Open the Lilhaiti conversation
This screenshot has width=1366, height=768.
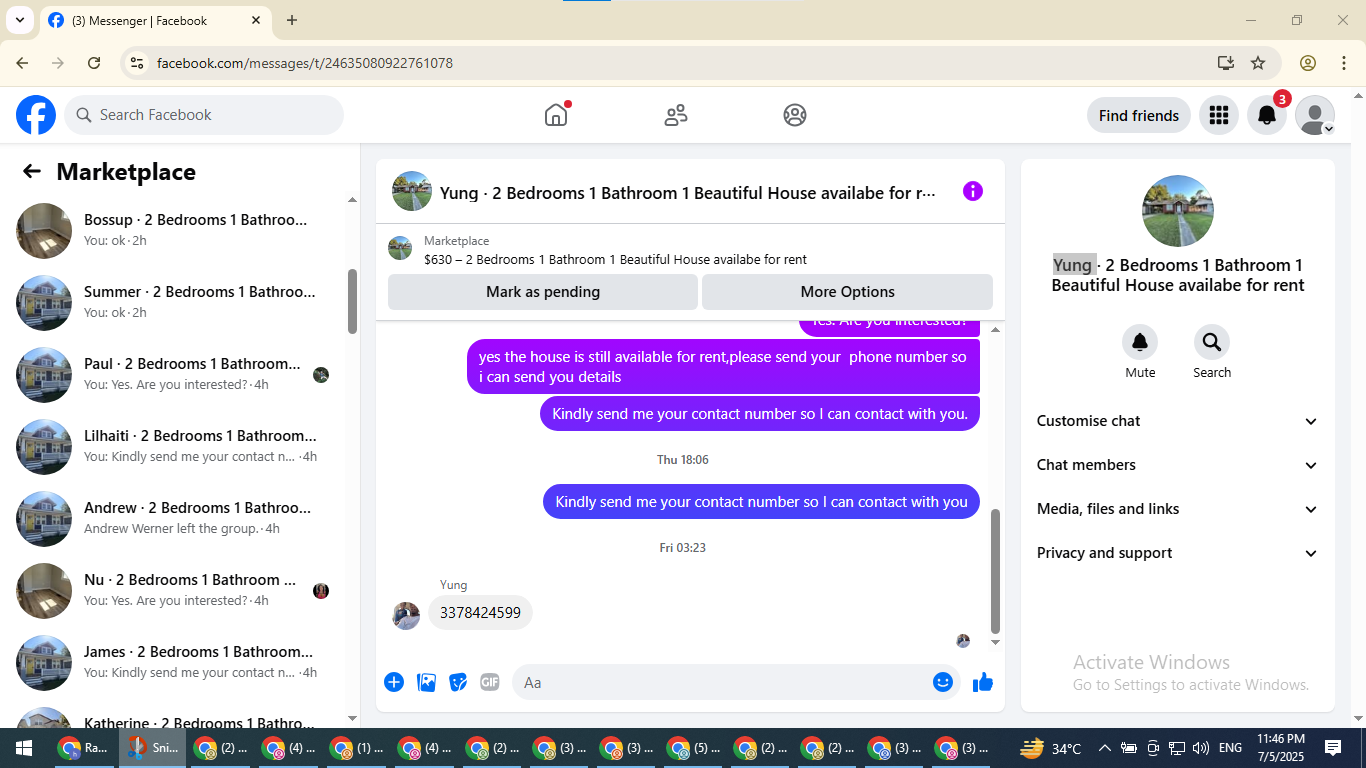pos(175,446)
